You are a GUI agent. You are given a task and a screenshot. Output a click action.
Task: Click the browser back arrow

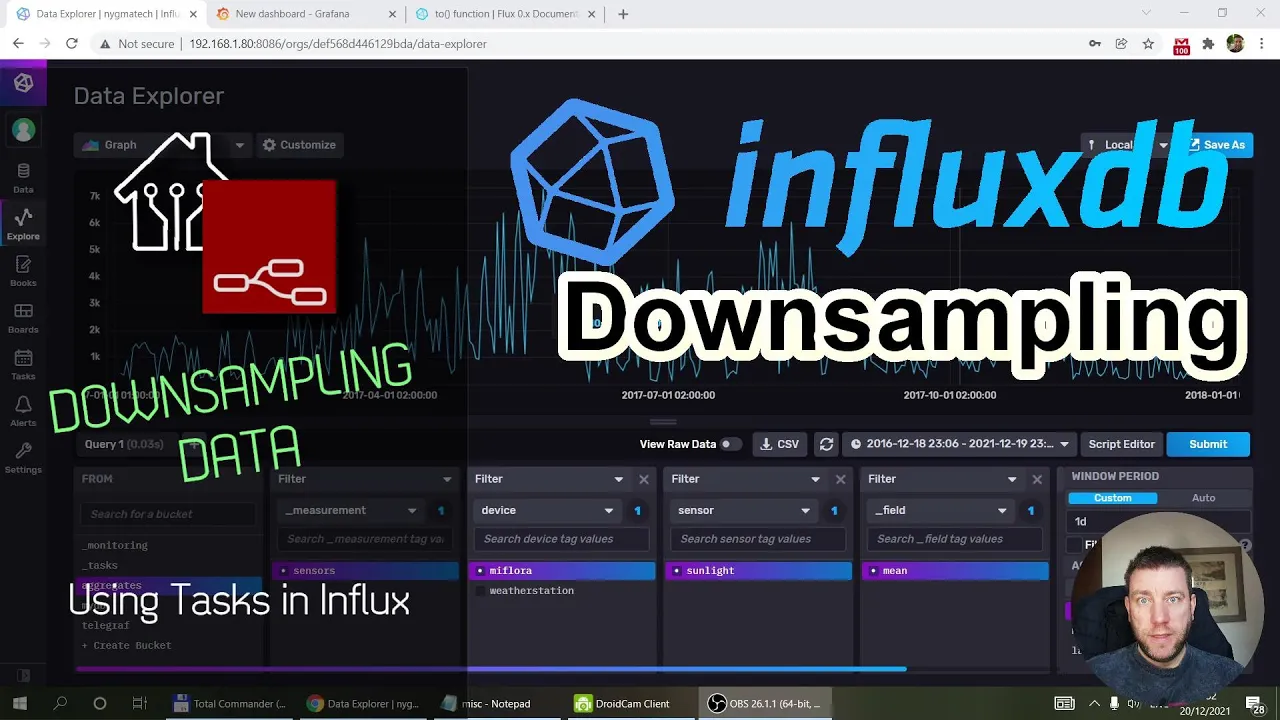click(x=18, y=44)
